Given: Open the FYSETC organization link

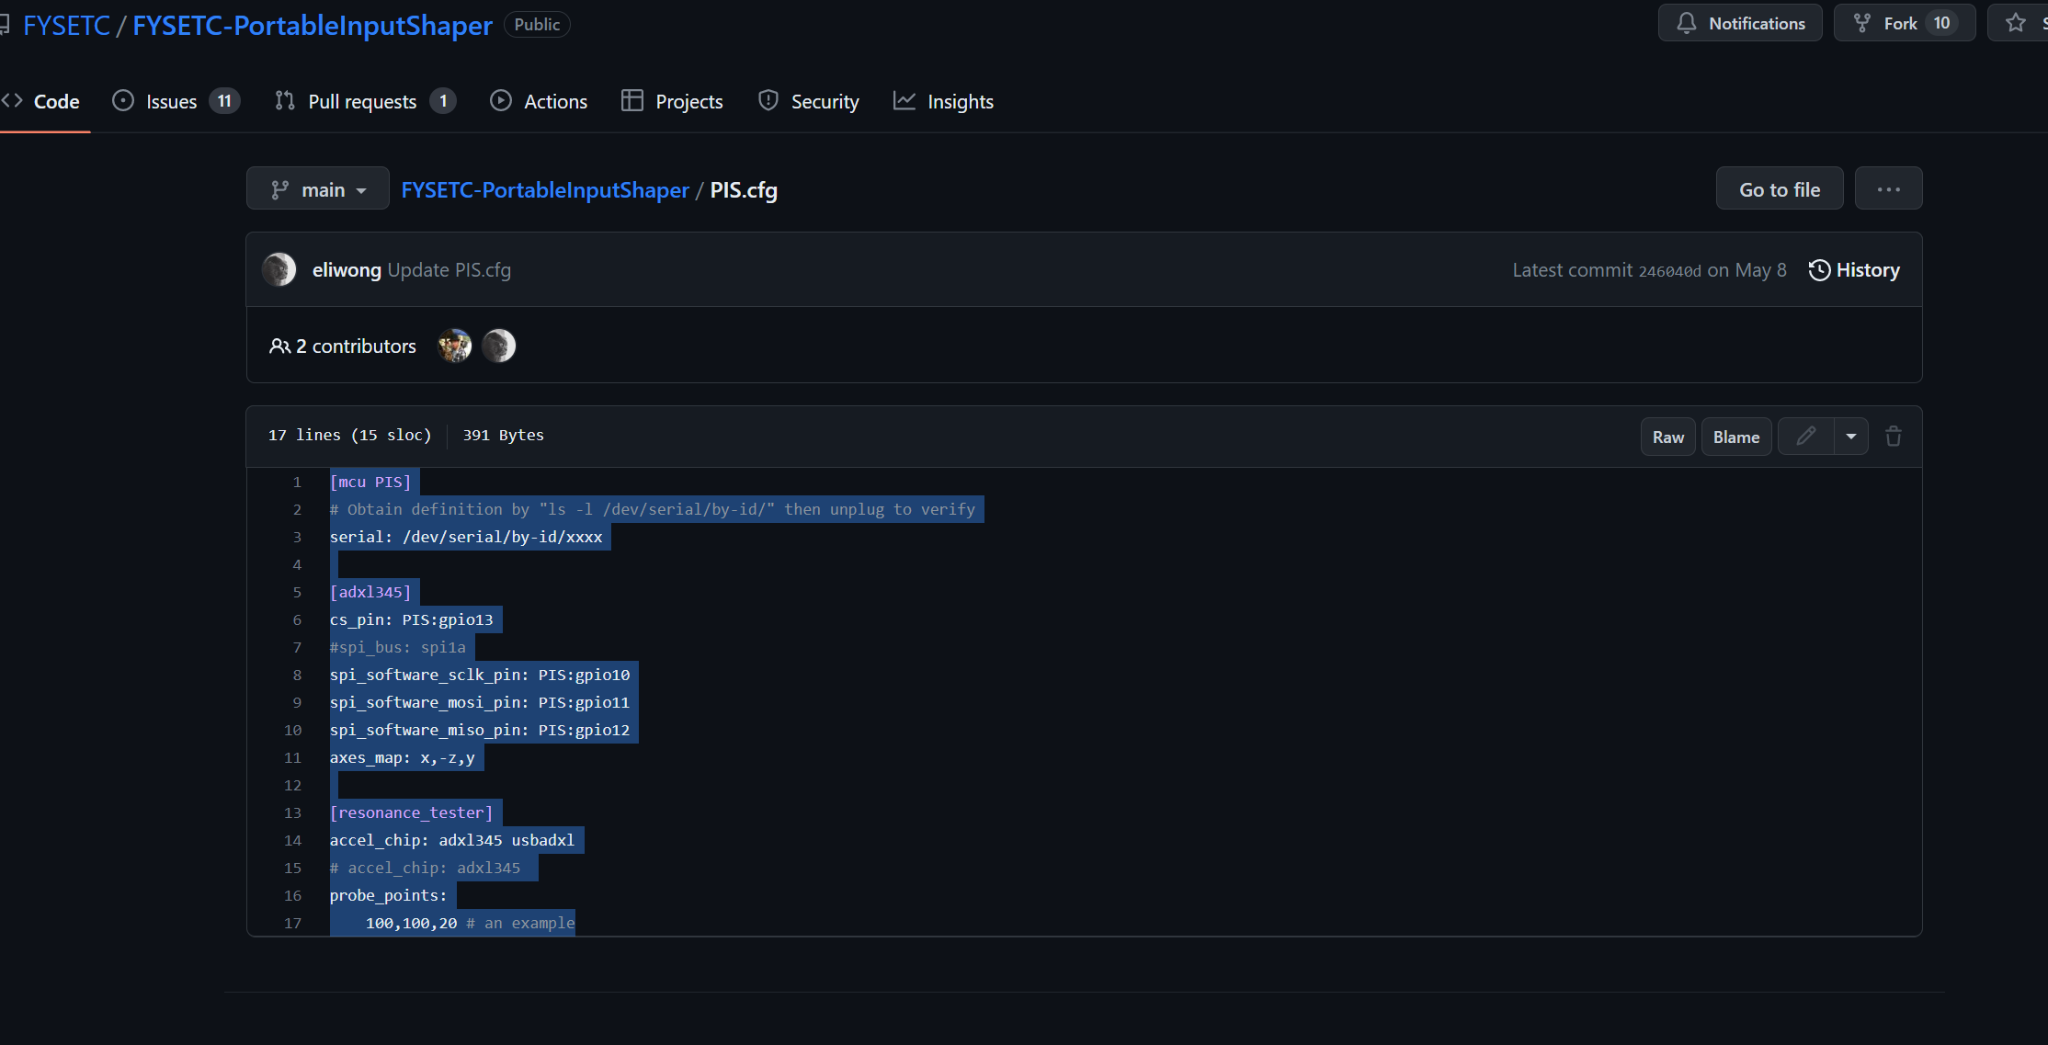Looking at the screenshot, I should pyautogui.click(x=66, y=25).
